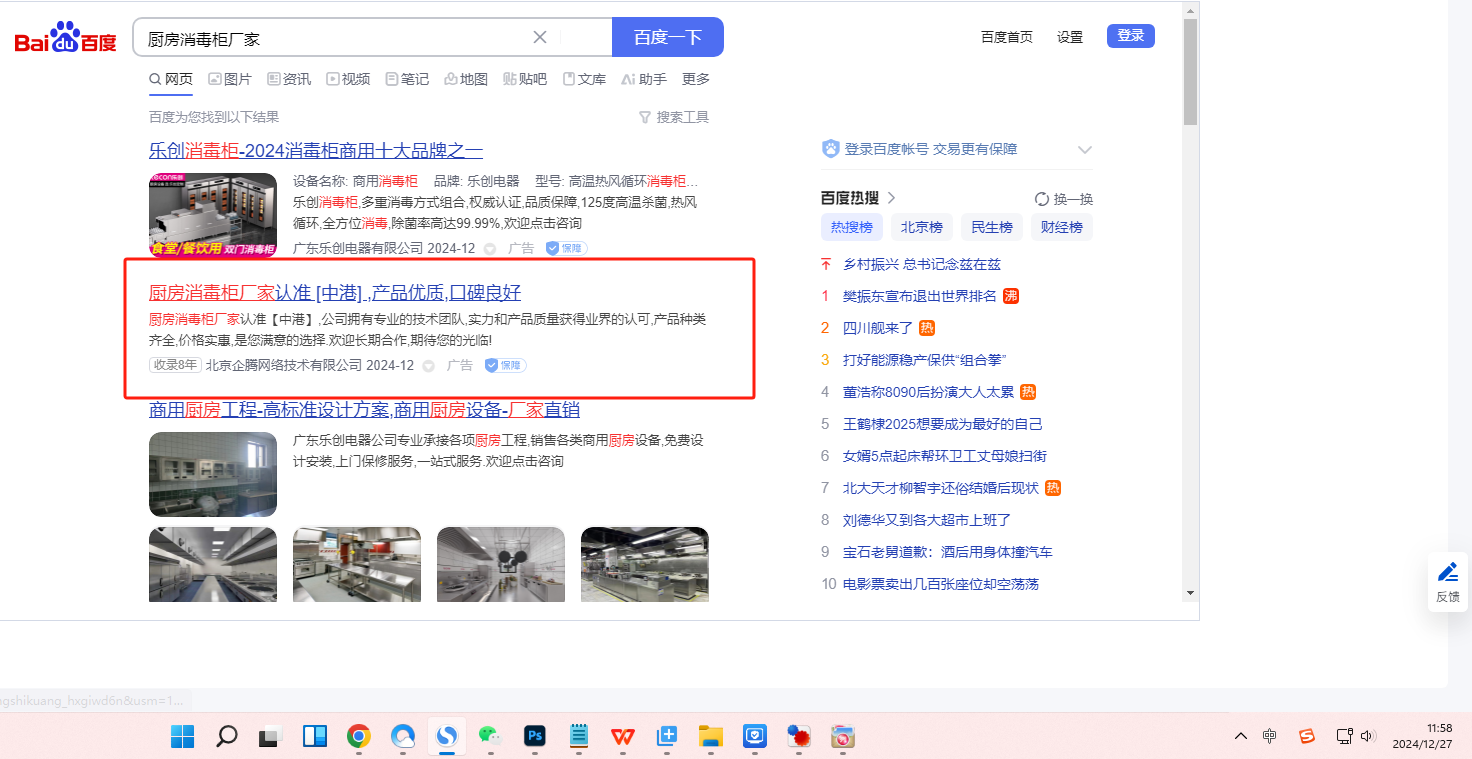Open hot search 刘德华又到各大超市上班了
The image size is (1472, 759).
[927, 520]
